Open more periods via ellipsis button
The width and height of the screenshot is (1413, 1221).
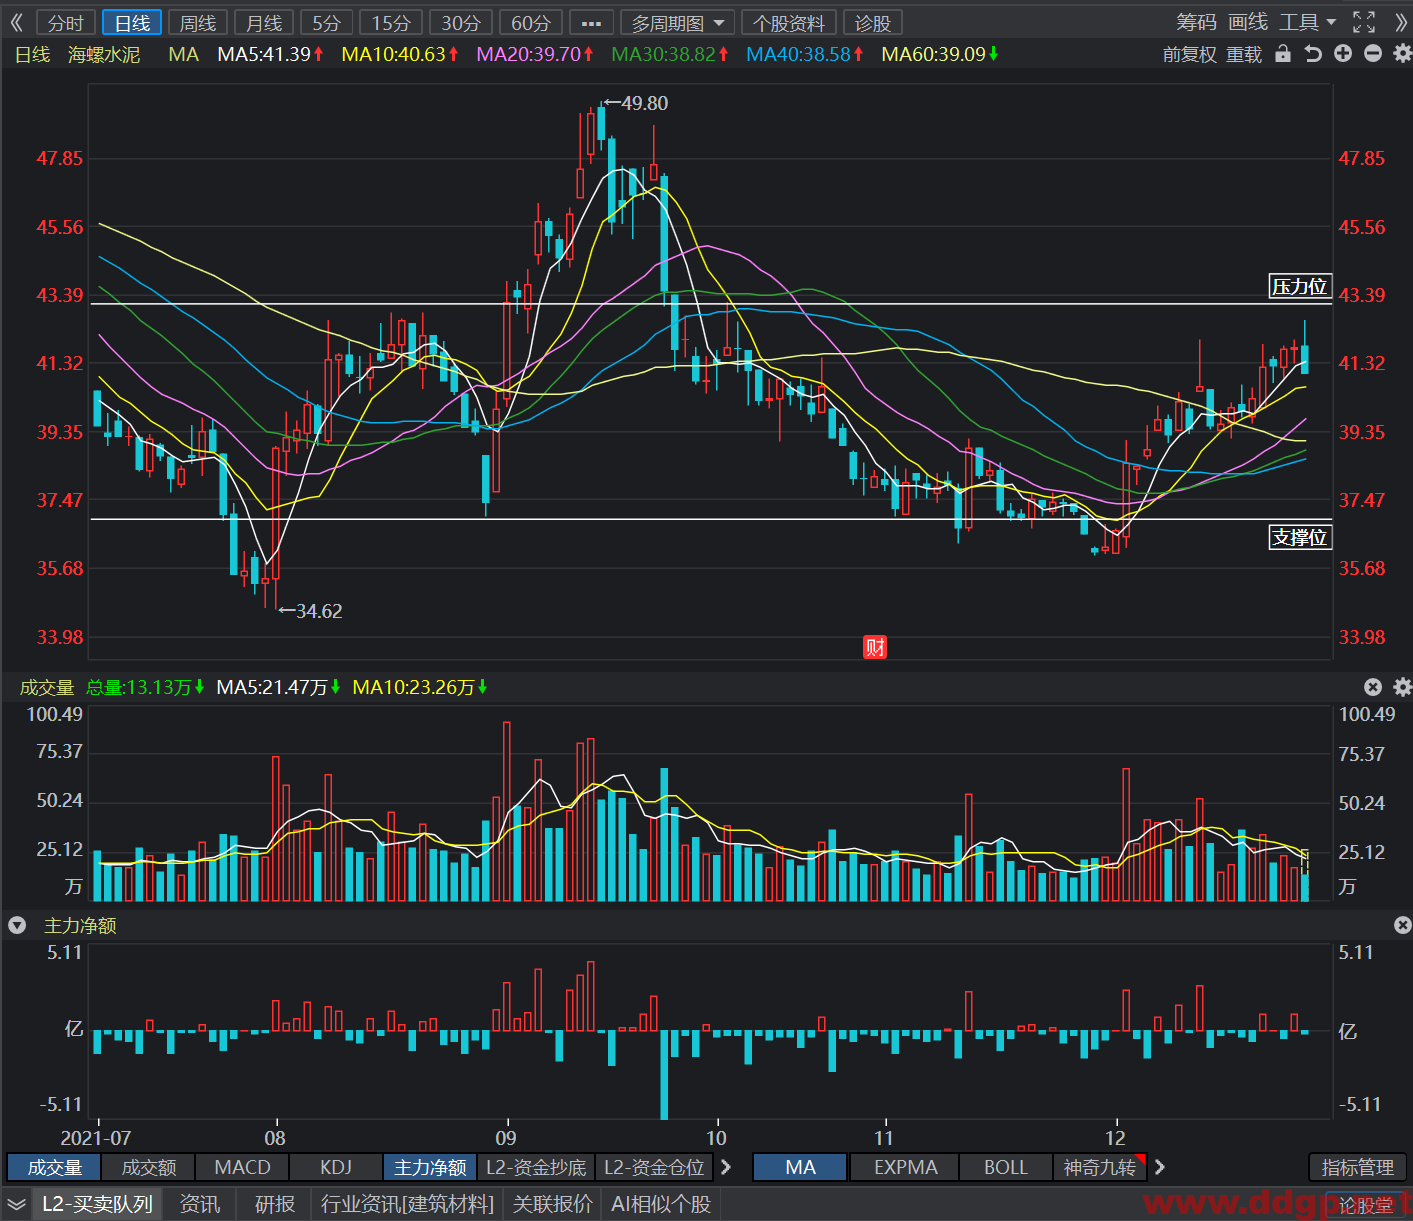(x=592, y=22)
